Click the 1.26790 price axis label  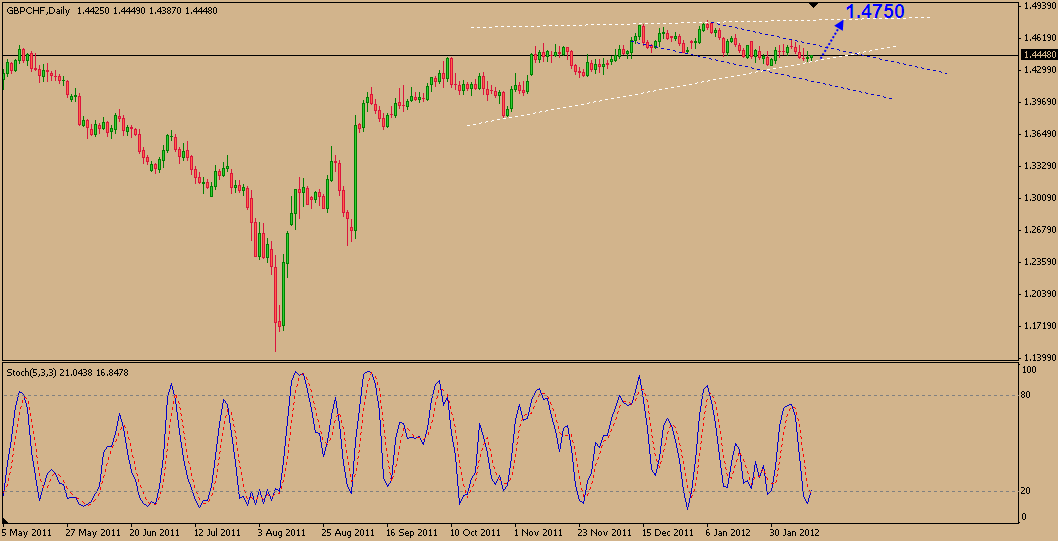click(x=1040, y=230)
